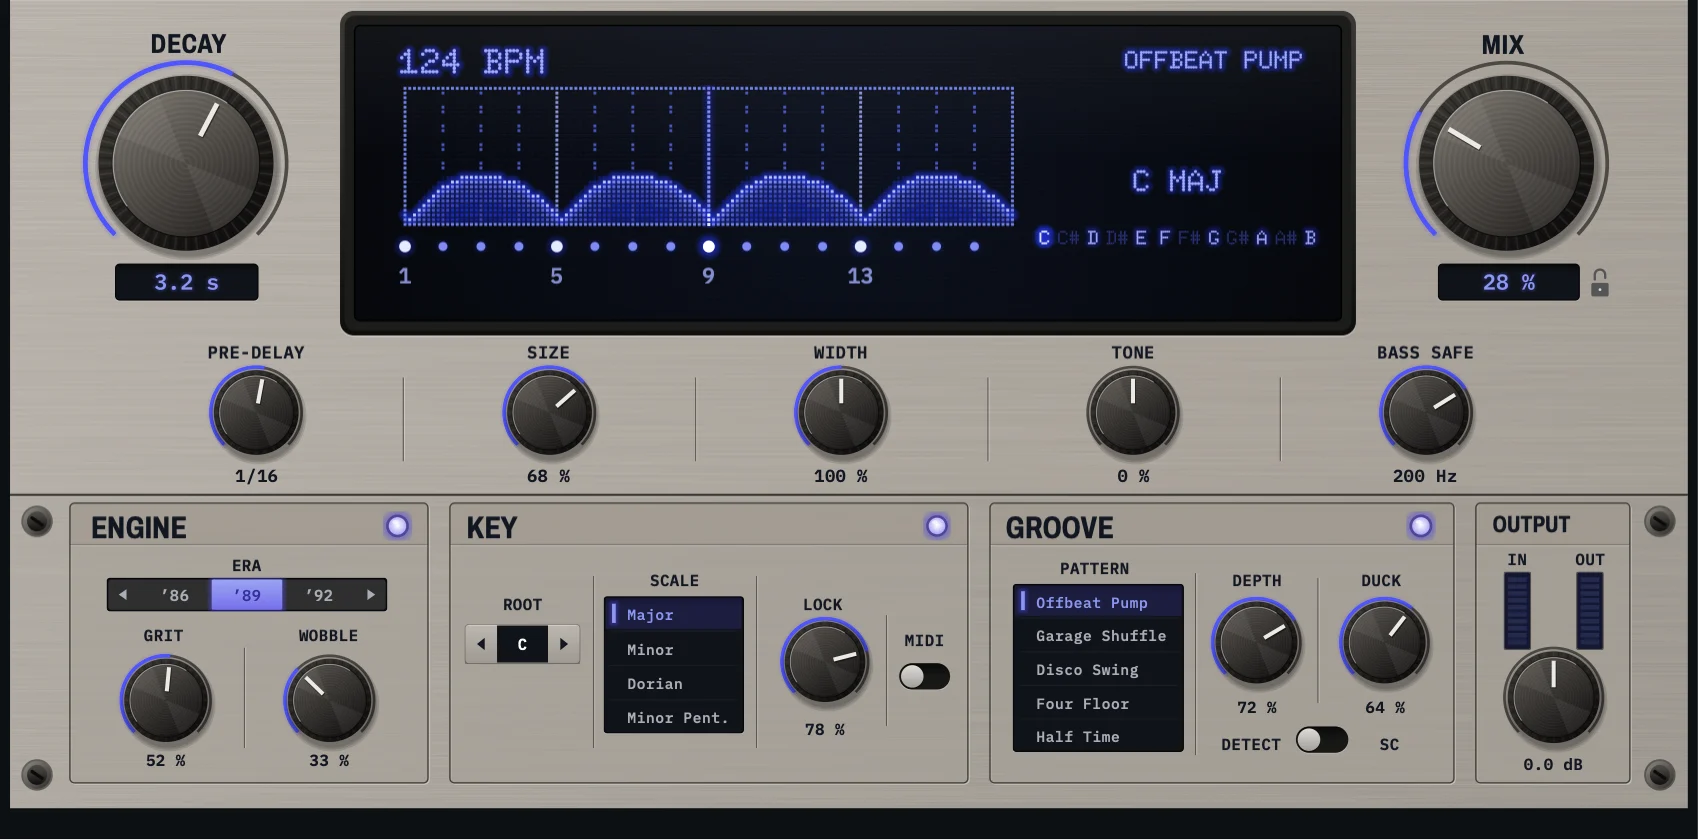The width and height of the screenshot is (1698, 840).
Task: Click the Width knob
Action: click(x=841, y=412)
